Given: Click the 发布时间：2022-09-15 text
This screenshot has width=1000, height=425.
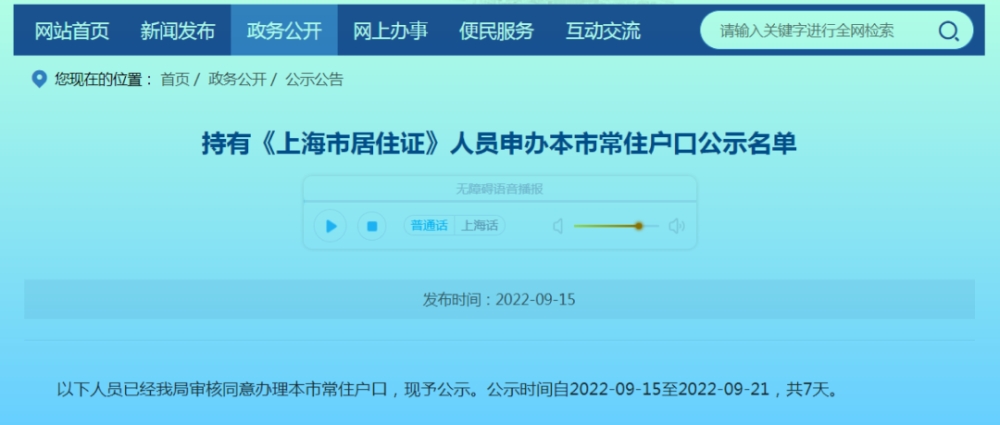Looking at the screenshot, I should pyautogui.click(x=499, y=299).
